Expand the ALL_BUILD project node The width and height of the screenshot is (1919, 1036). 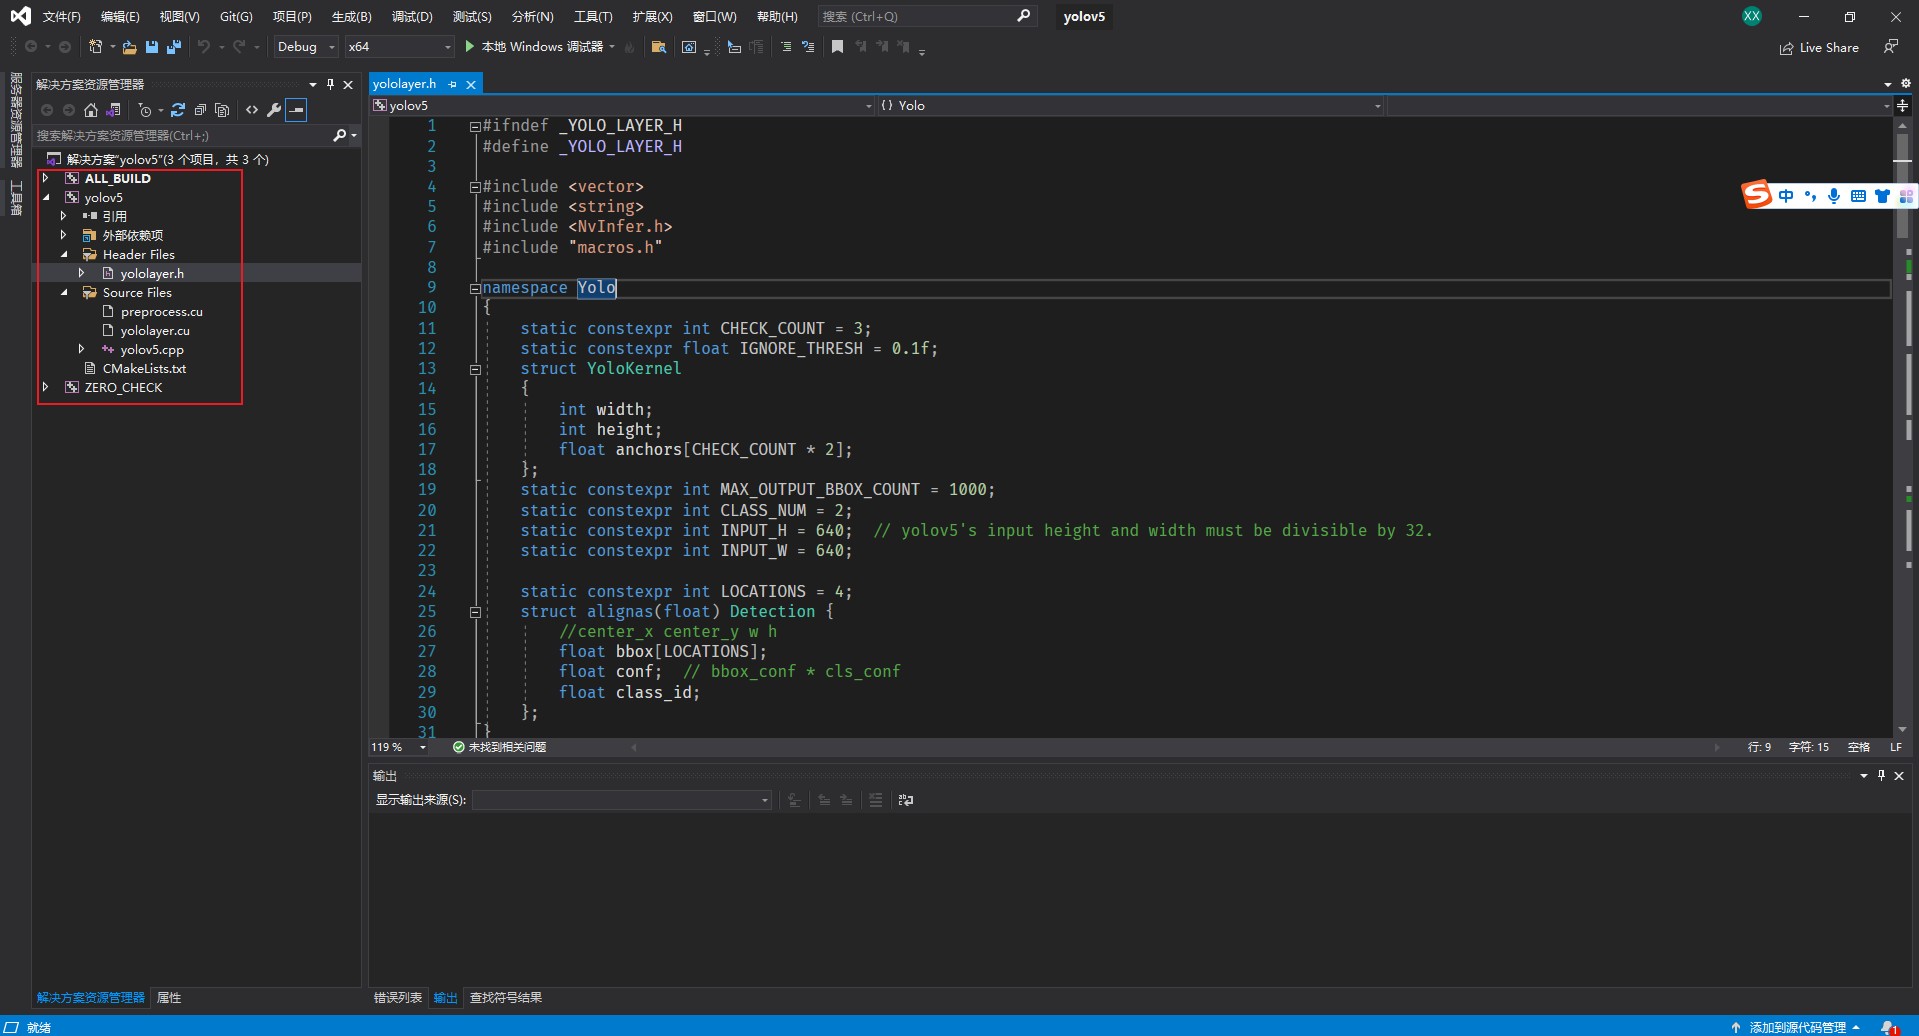coord(45,178)
